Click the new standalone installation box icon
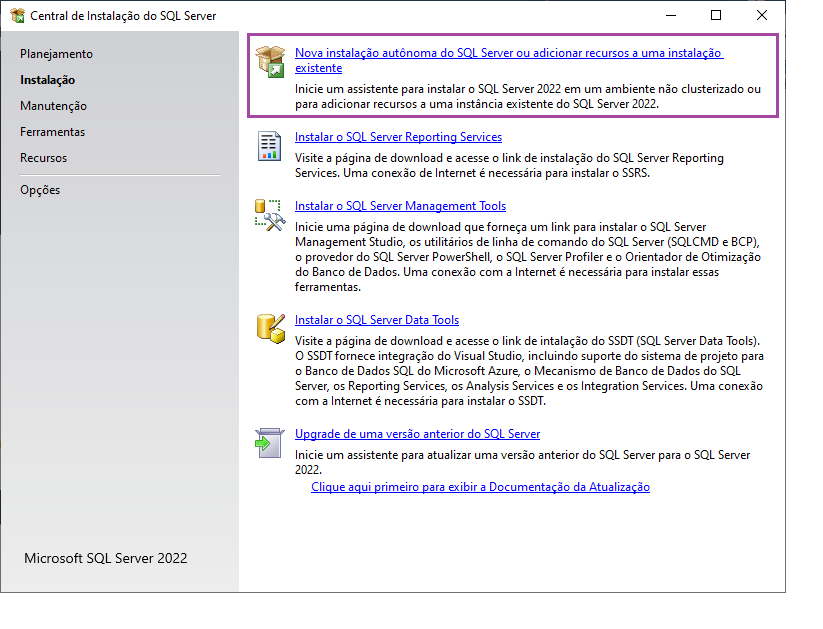Viewport: 823px width, 629px height. pyautogui.click(x=270, y=61)
